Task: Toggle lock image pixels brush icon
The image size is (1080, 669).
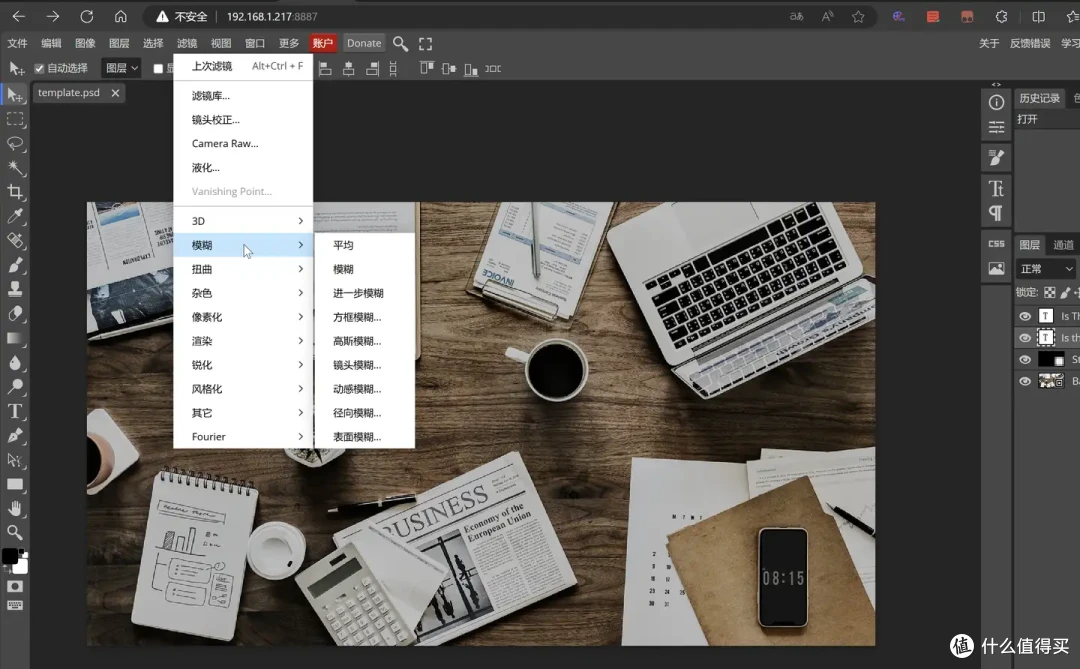Action: [x=1065, y=292]
